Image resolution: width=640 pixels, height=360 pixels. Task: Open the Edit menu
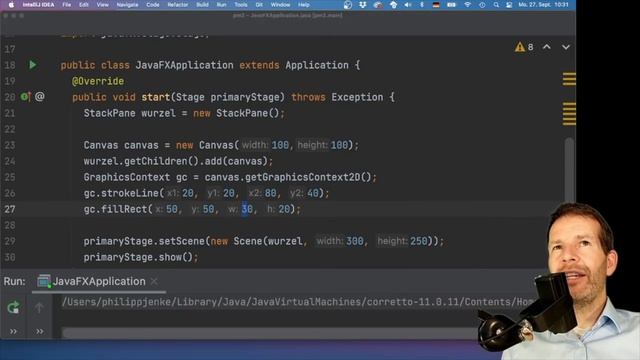tap(84, 5)
